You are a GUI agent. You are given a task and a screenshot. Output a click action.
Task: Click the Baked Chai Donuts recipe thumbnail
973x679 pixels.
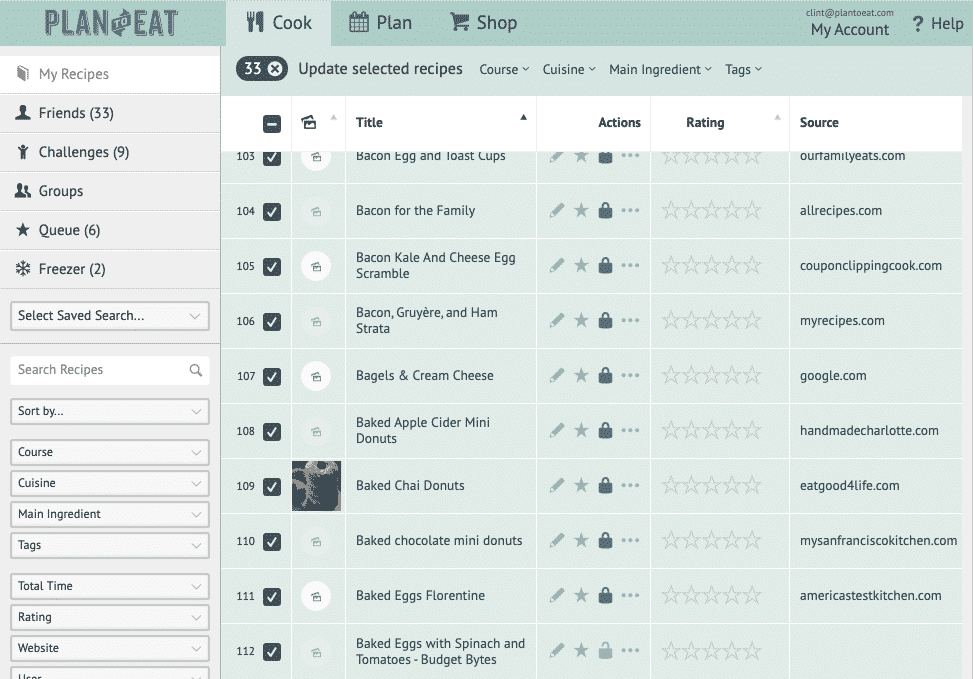click(316, 486)
